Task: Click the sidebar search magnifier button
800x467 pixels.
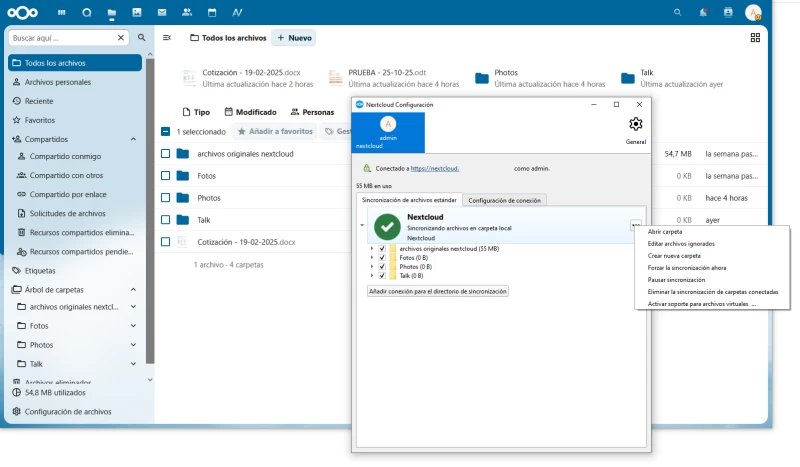Action: [x=141, y=38]
